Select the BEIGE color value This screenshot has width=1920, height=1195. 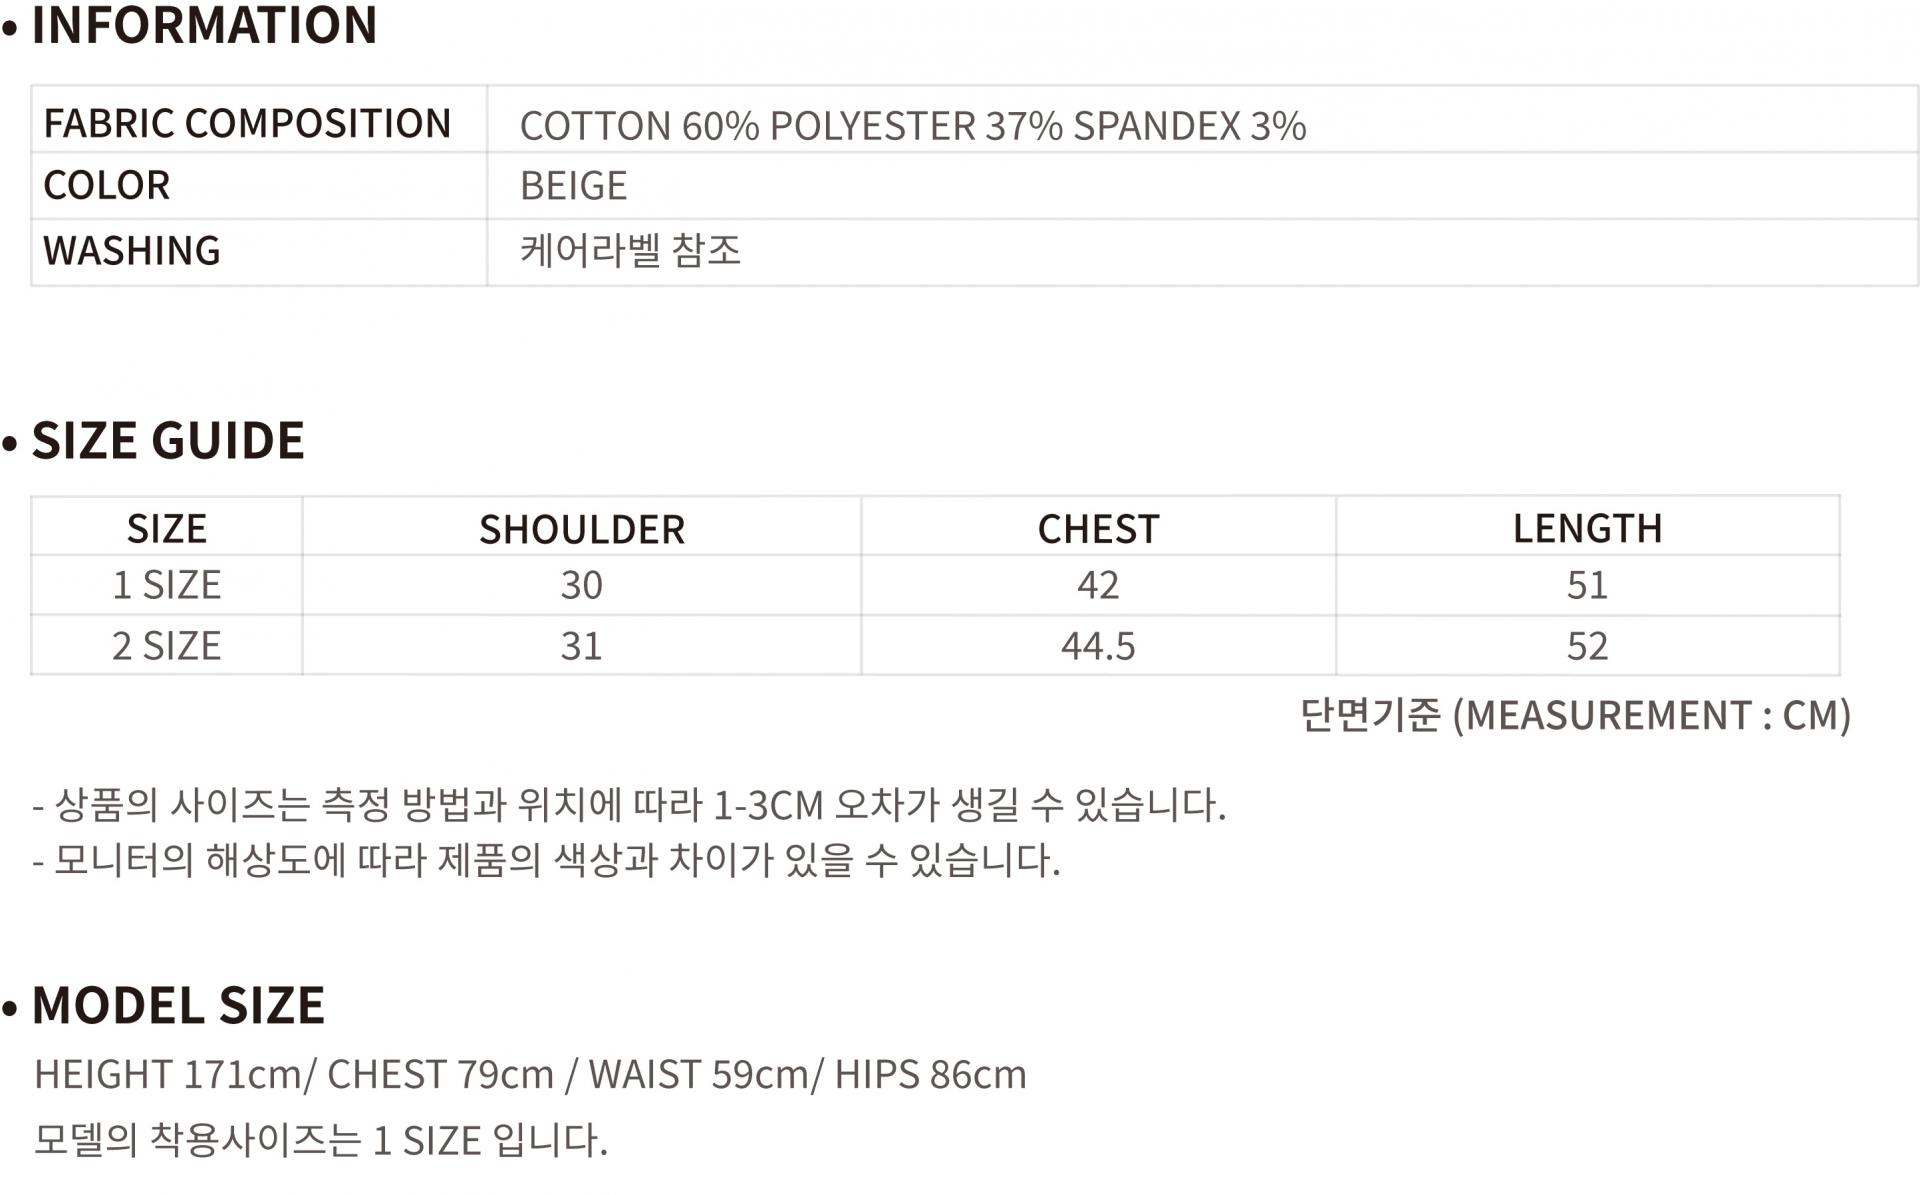point(573,186)
